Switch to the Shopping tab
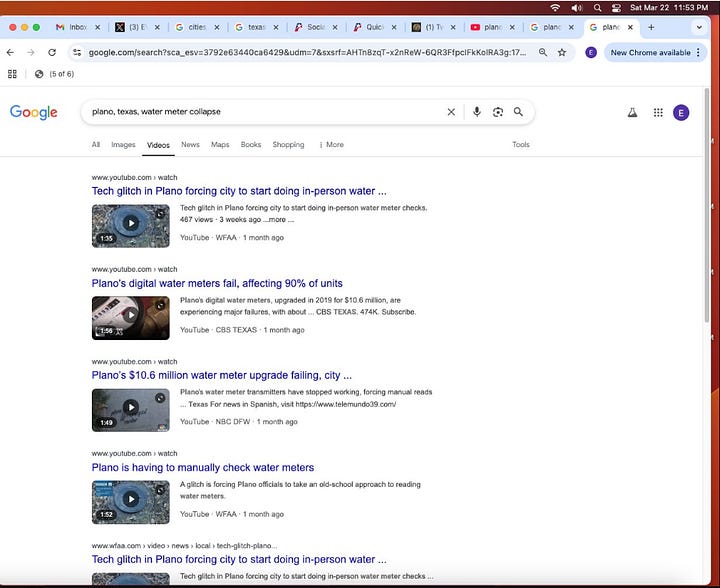 click(288, 145)
